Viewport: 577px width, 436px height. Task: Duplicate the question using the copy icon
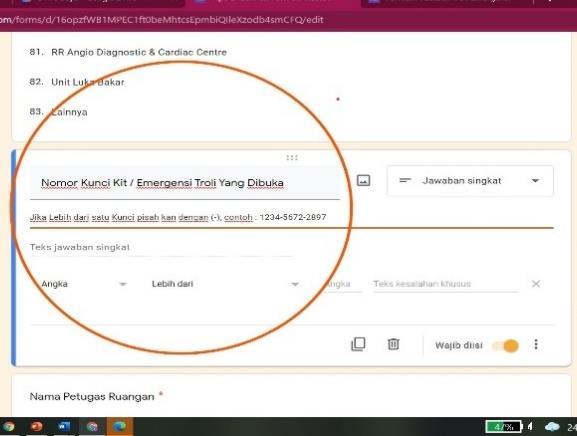[x=358, y=344]
